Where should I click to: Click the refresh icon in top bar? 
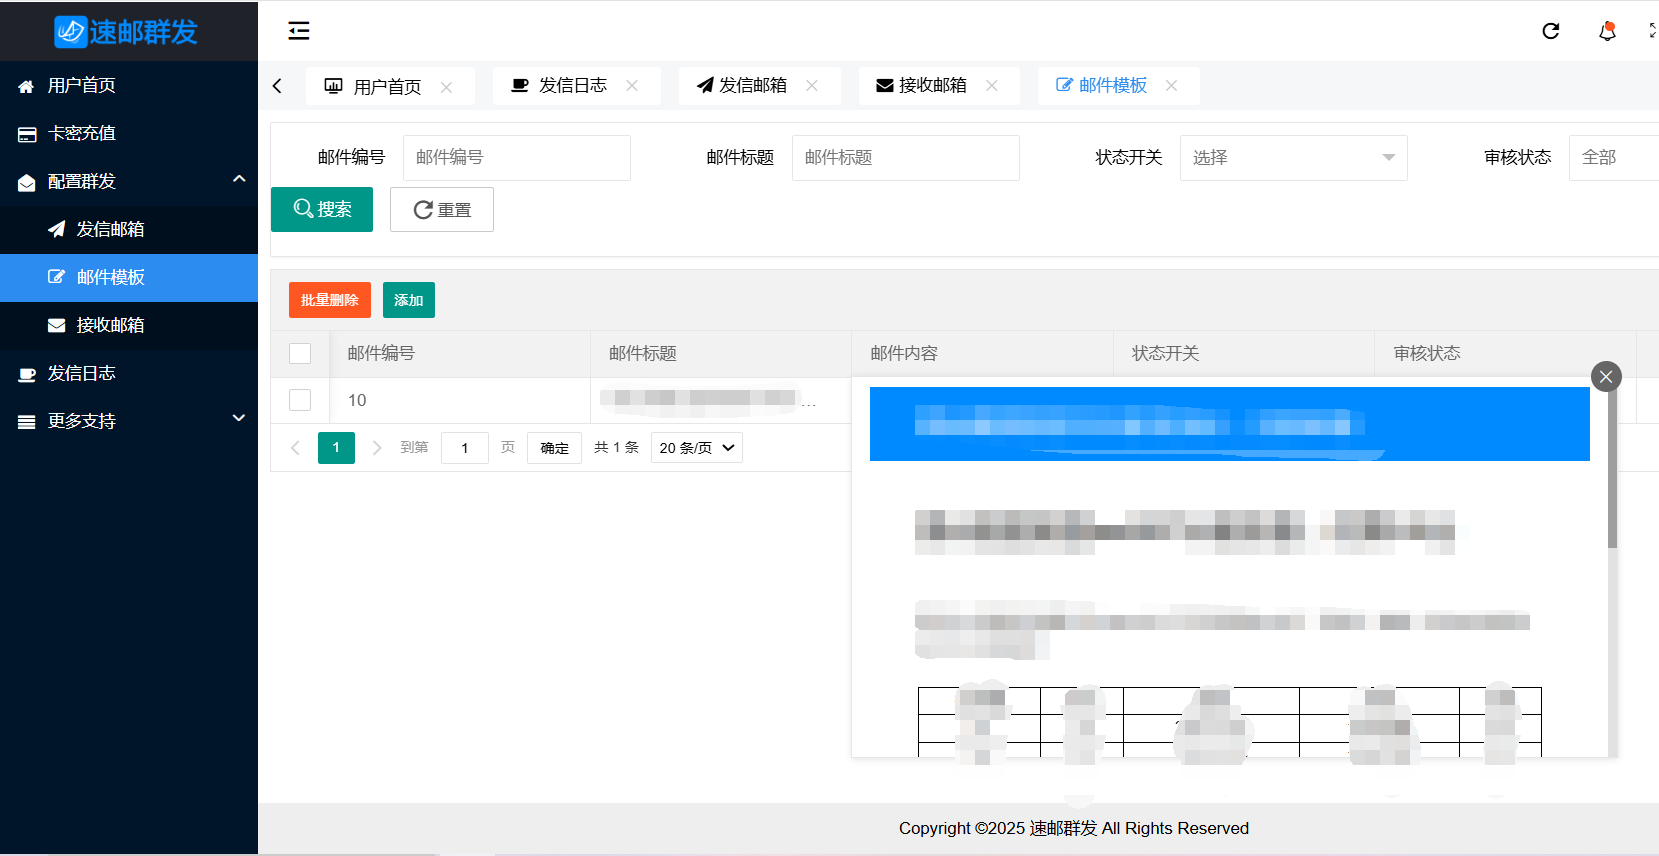(x=1550, y=31)
